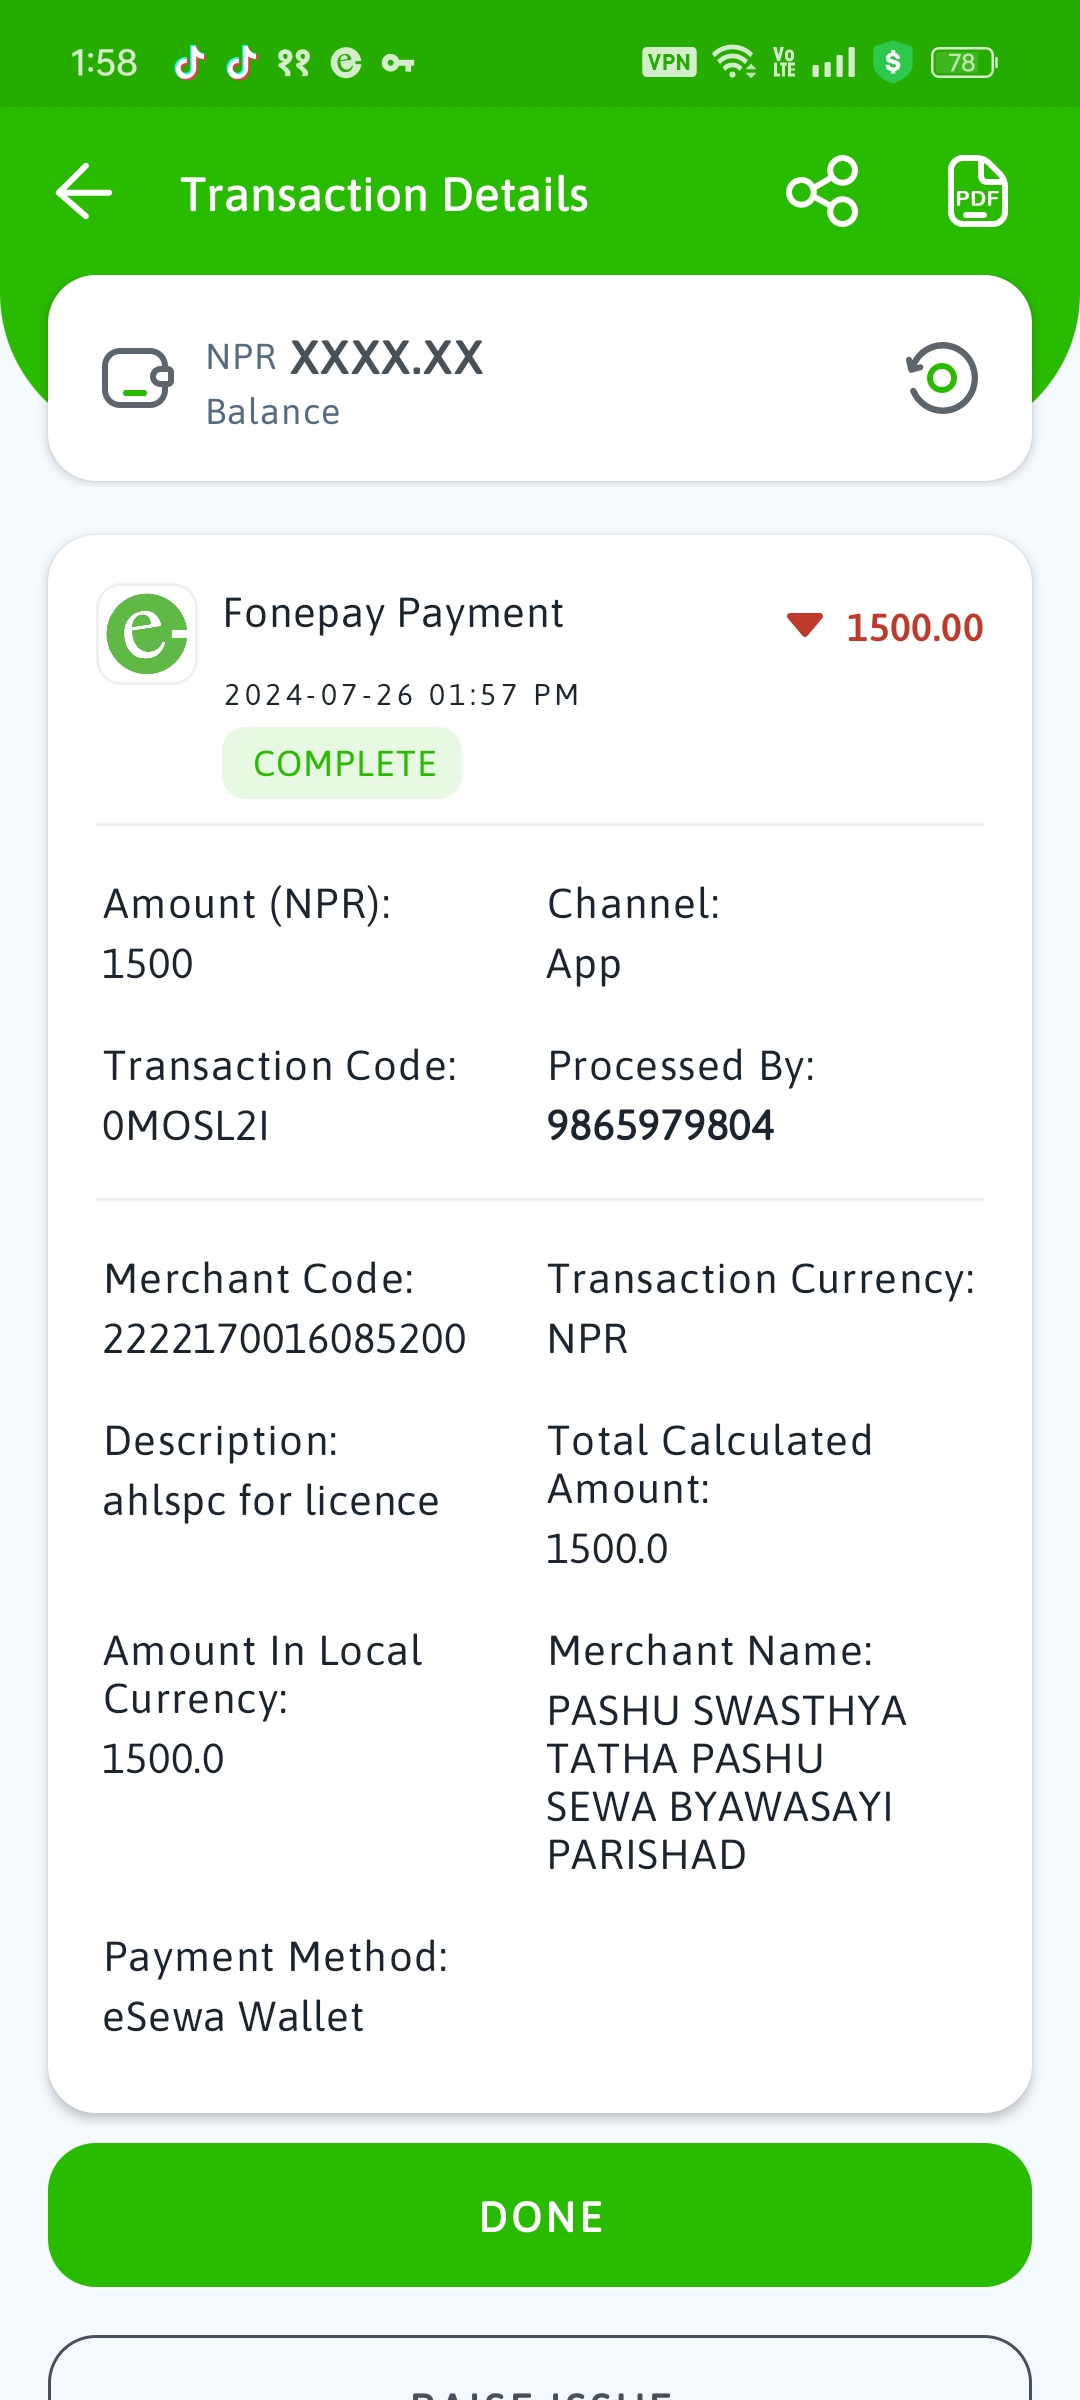This screenshot has height=2400, width=1080.
Task: Tap the COMPLETE status badge
Action: click(342, 763)
